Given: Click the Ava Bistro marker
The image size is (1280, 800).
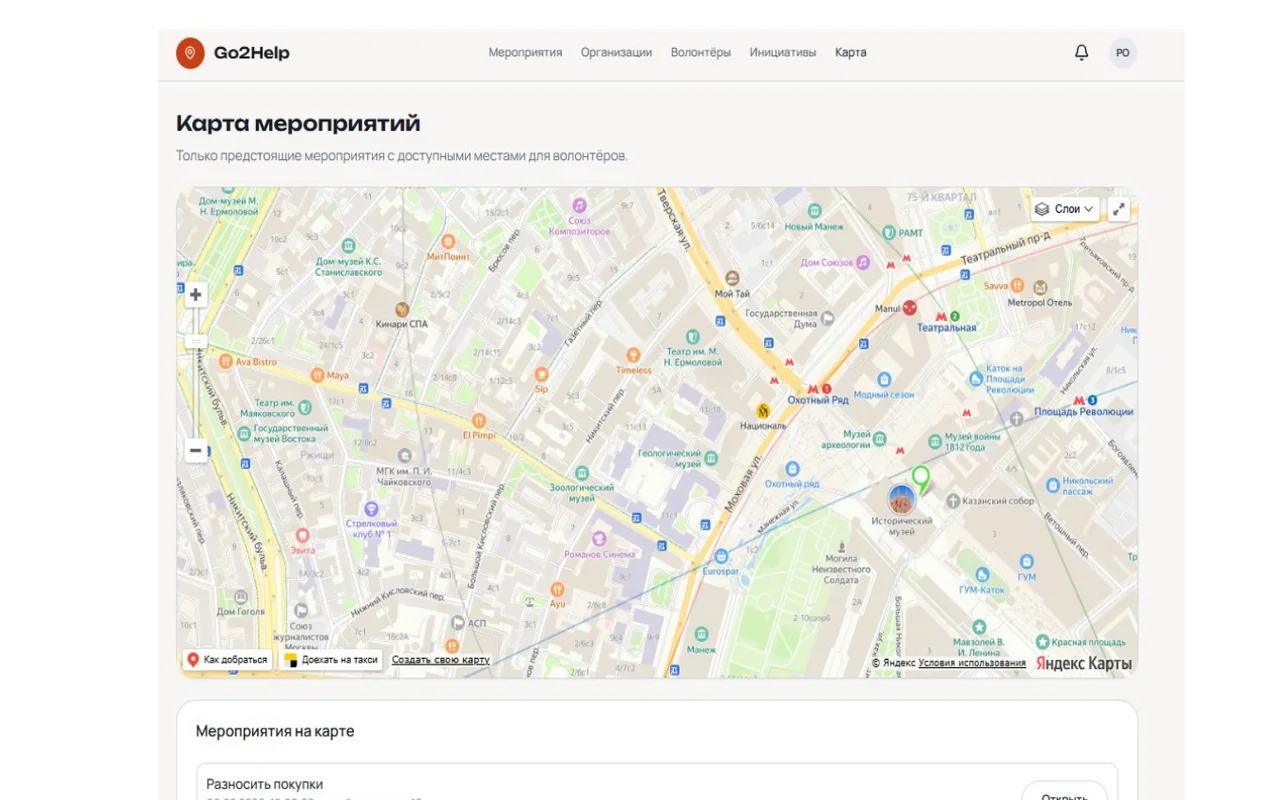Looking at the screenshot, I should (x=227, y=362).
